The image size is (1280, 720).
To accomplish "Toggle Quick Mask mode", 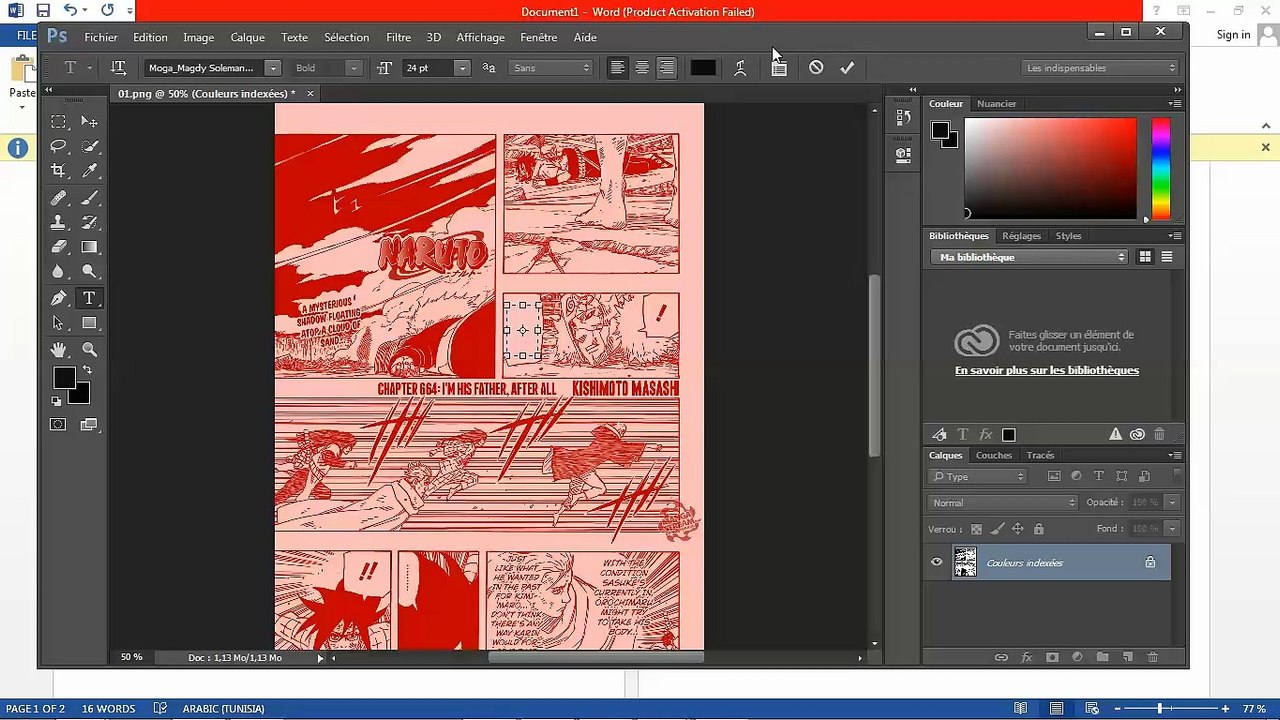I will point(59,424).
